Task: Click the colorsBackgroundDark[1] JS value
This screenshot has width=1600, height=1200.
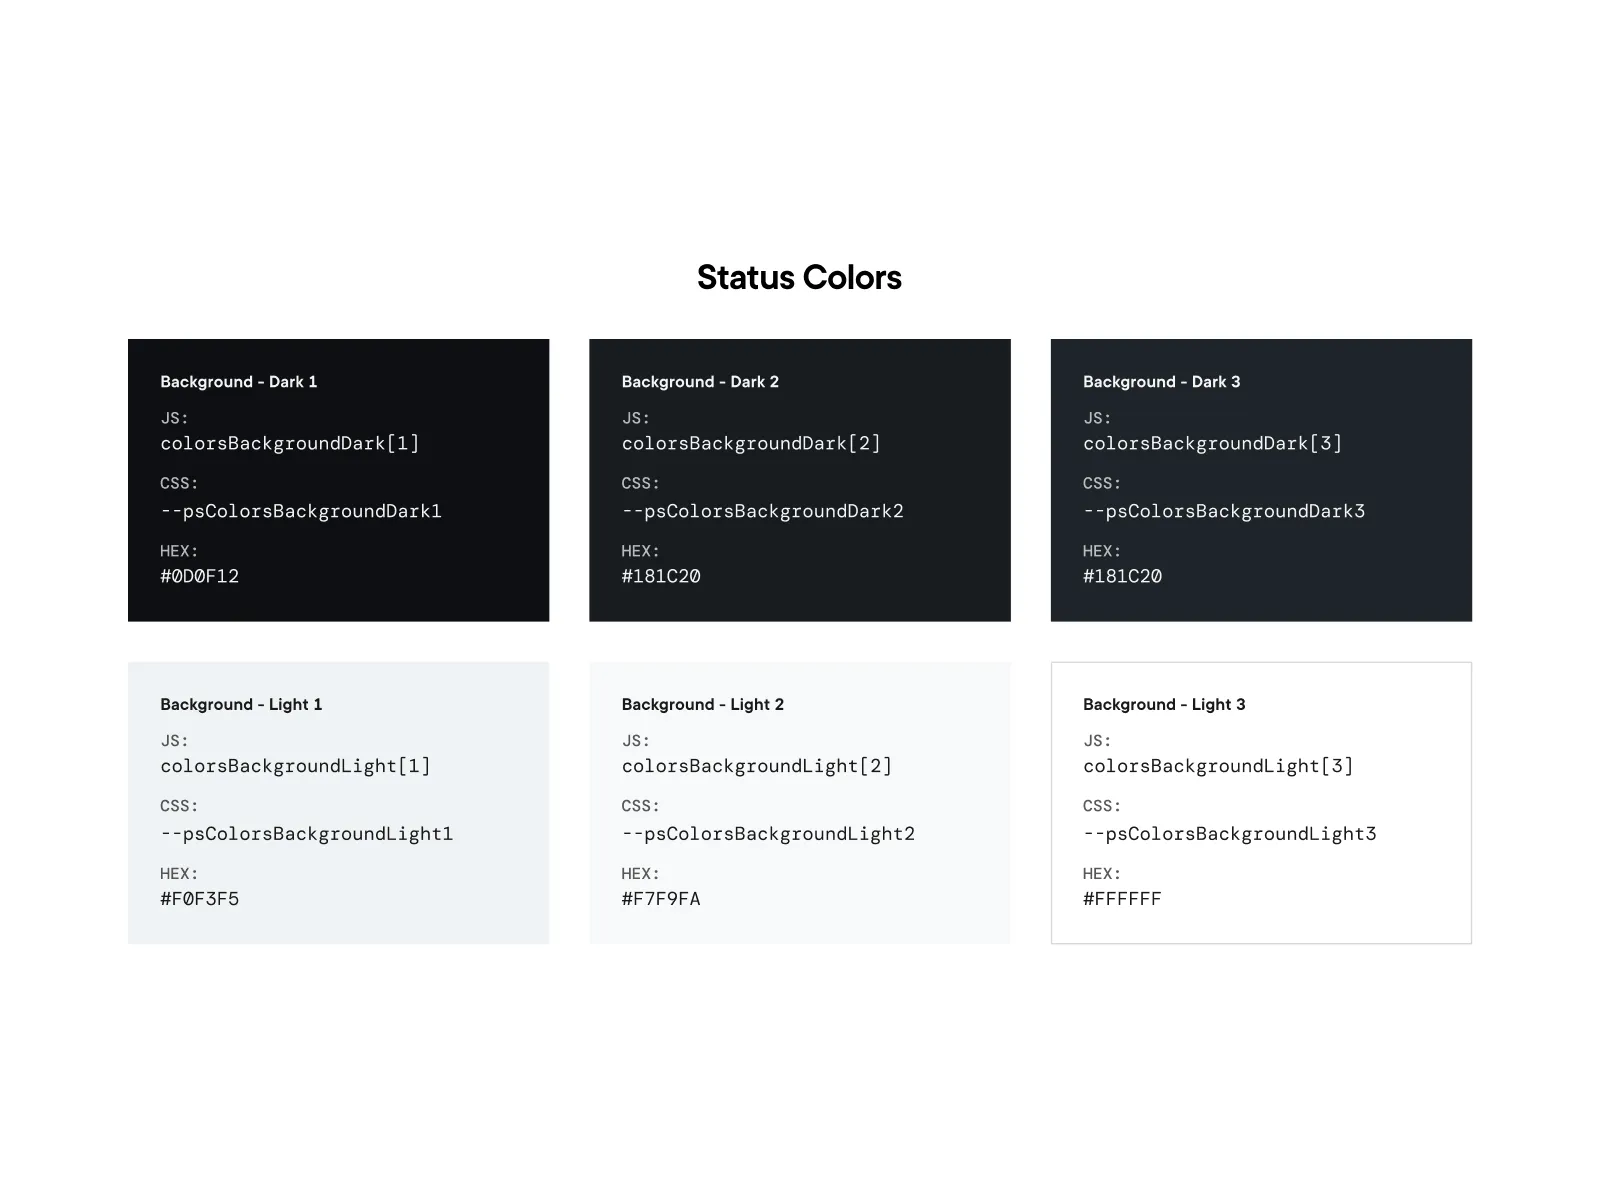Action: click(289, 443)
